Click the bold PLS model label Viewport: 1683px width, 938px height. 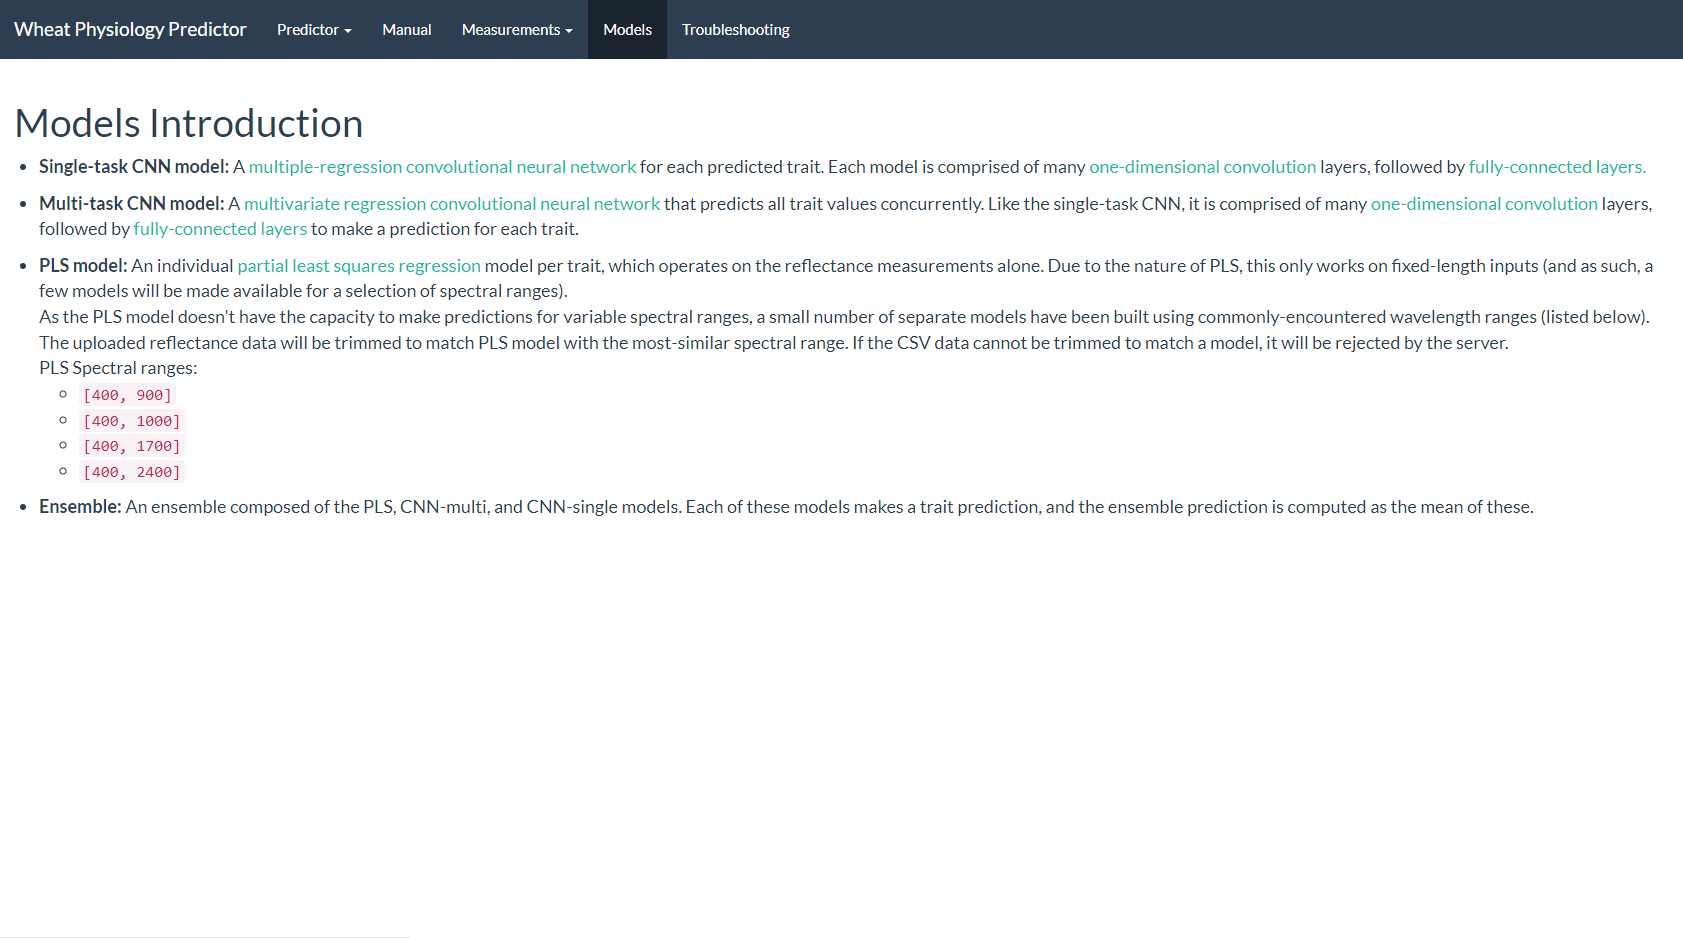tap(83, 266)
